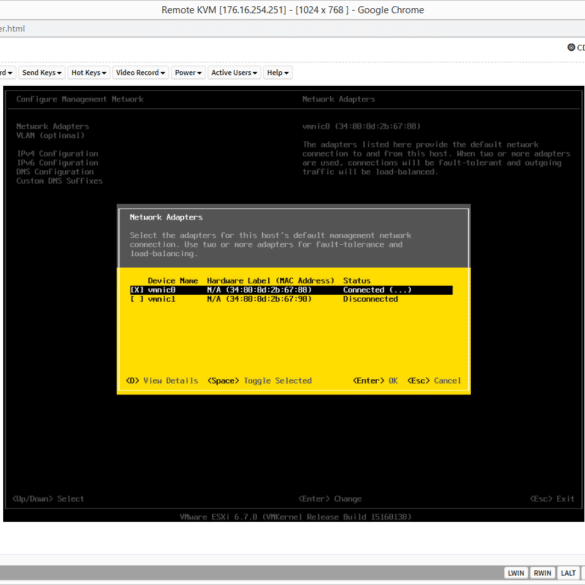The width and height of the screenshot is (585, 585).
Task: Toggle the vmnic1 adapter checkbox
Action: click(137, 299)
